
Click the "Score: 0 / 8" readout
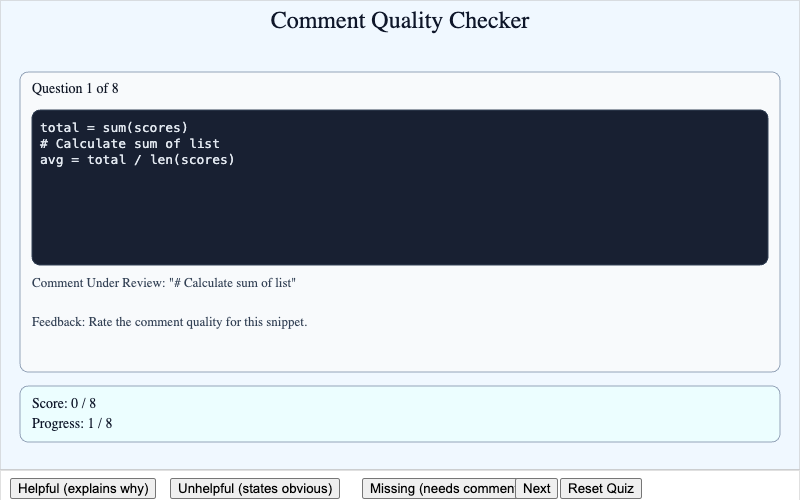pos(64,404)
